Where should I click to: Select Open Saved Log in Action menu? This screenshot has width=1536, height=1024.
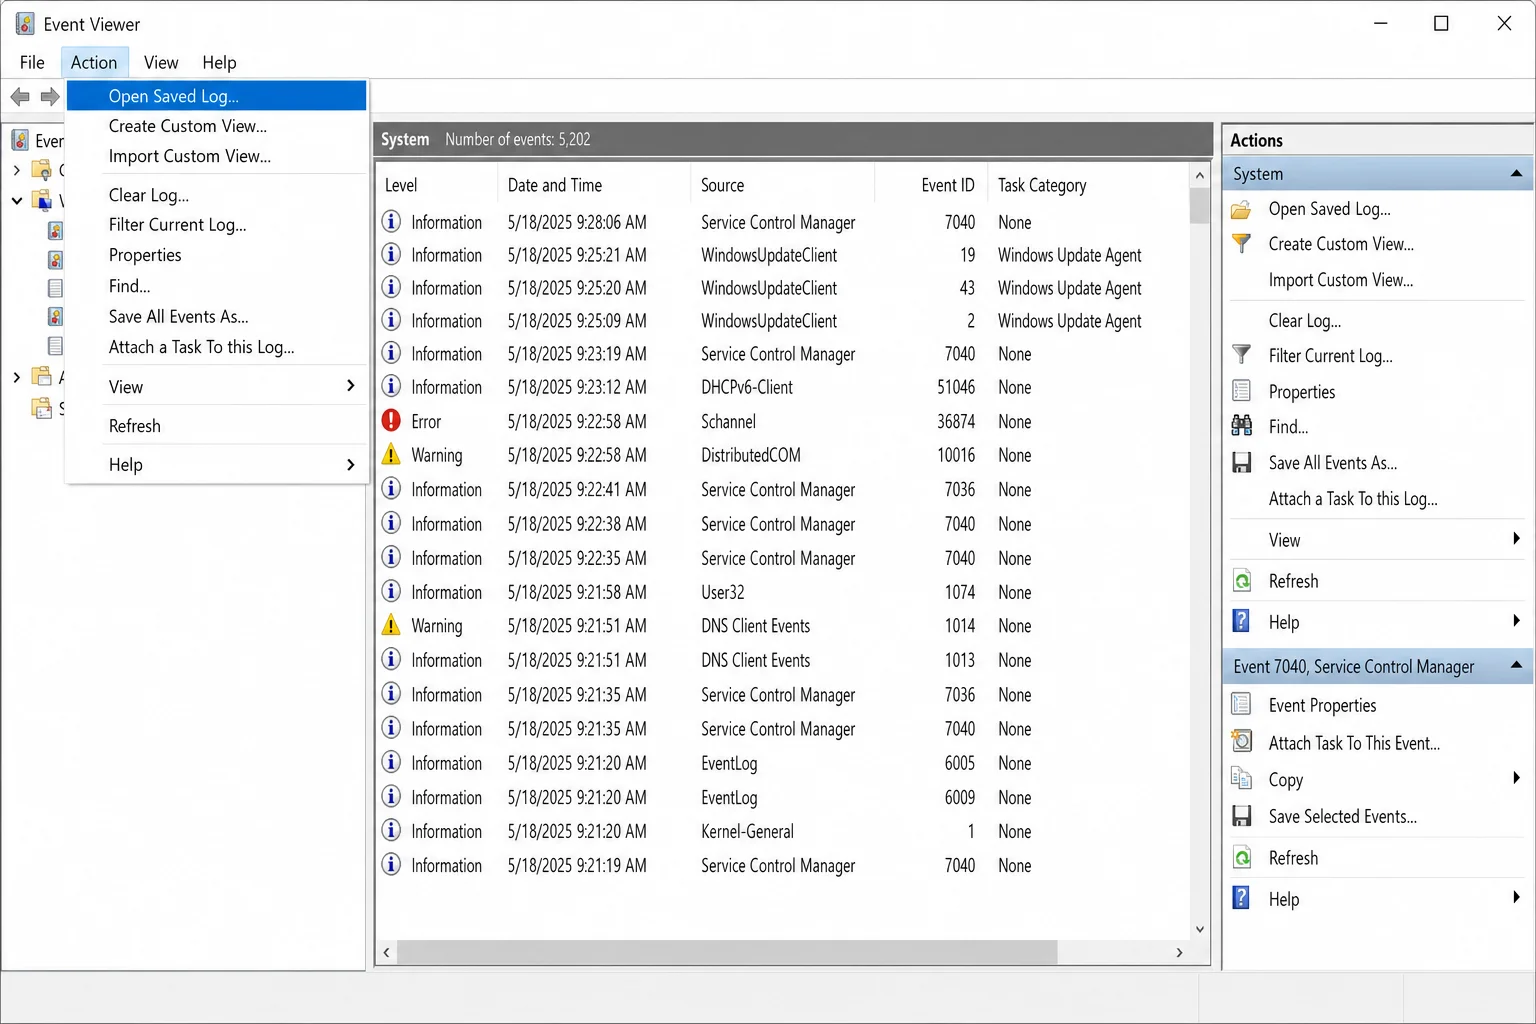tap(217, 96)
